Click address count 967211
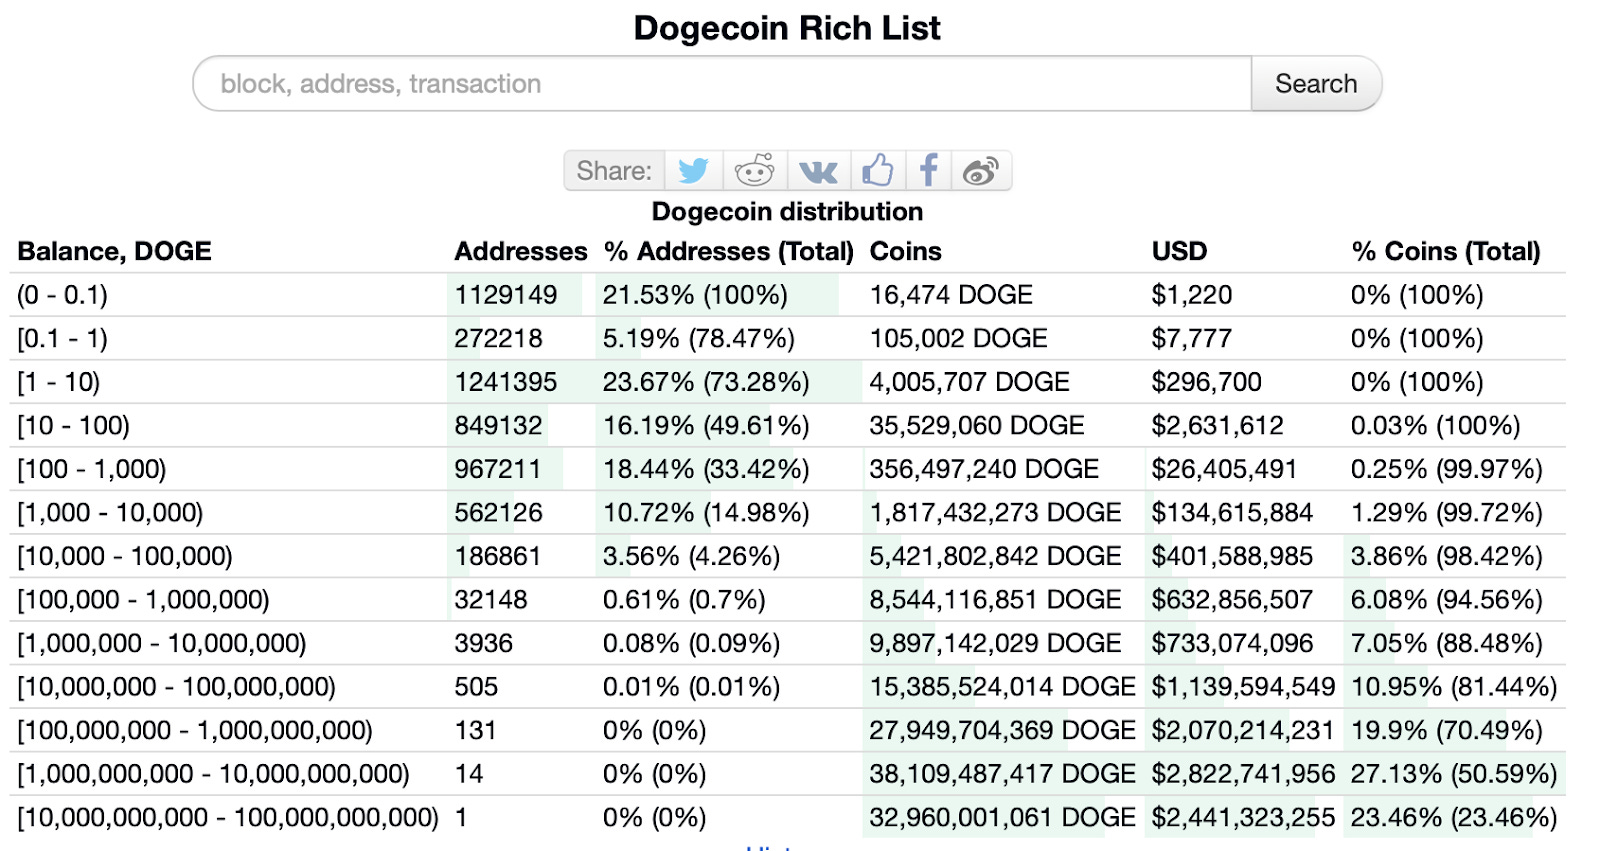 point(498,469)
